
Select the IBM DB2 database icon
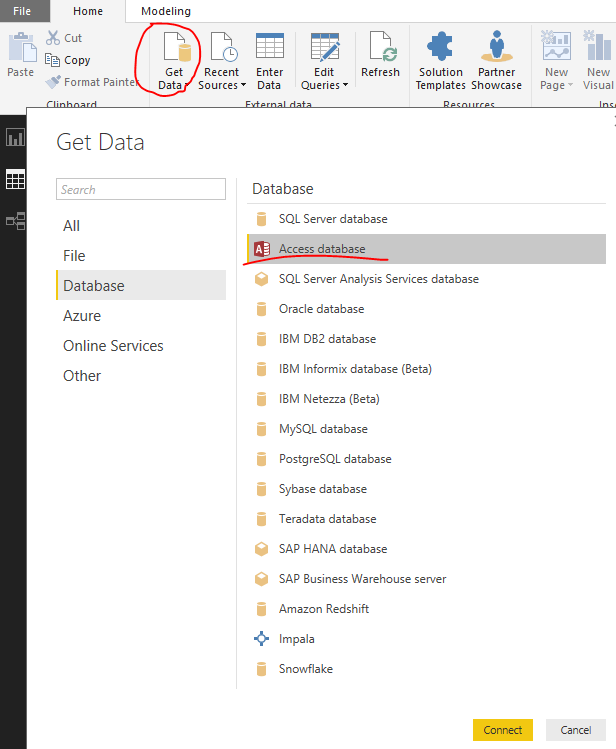click(261, 339)
